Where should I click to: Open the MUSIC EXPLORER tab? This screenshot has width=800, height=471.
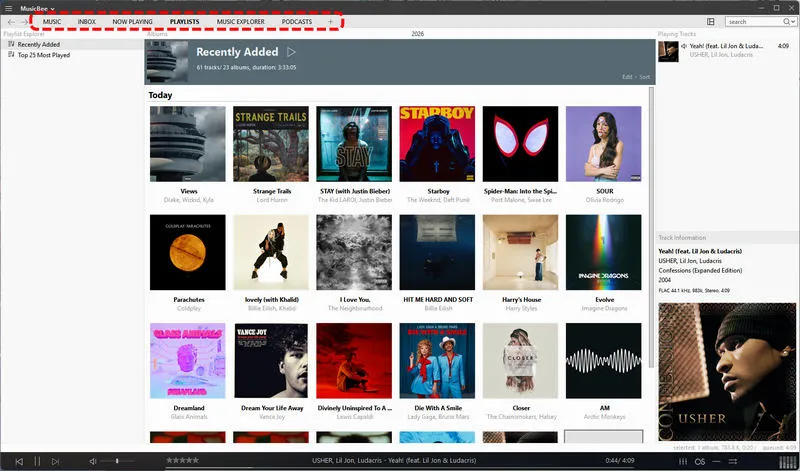pyautogui.click(x=241, y=22)
